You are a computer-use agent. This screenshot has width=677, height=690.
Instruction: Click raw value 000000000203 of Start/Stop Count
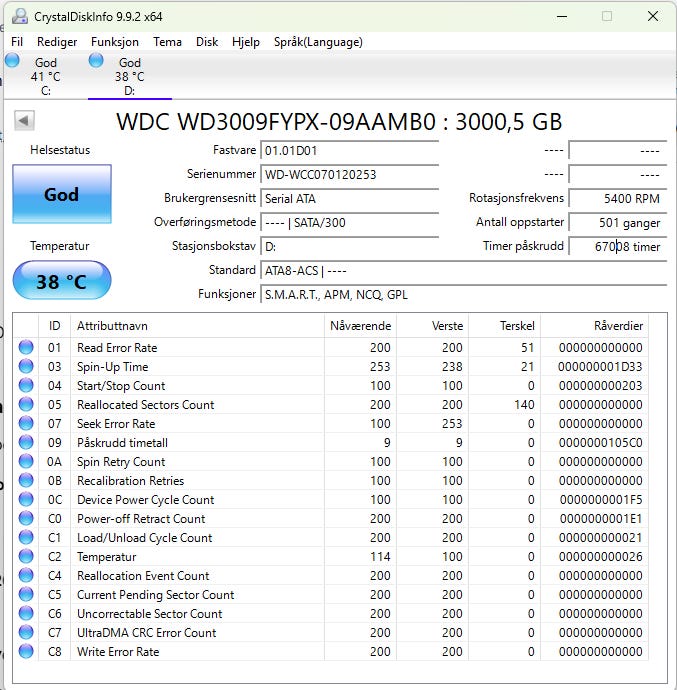click(x=600, y=385)
